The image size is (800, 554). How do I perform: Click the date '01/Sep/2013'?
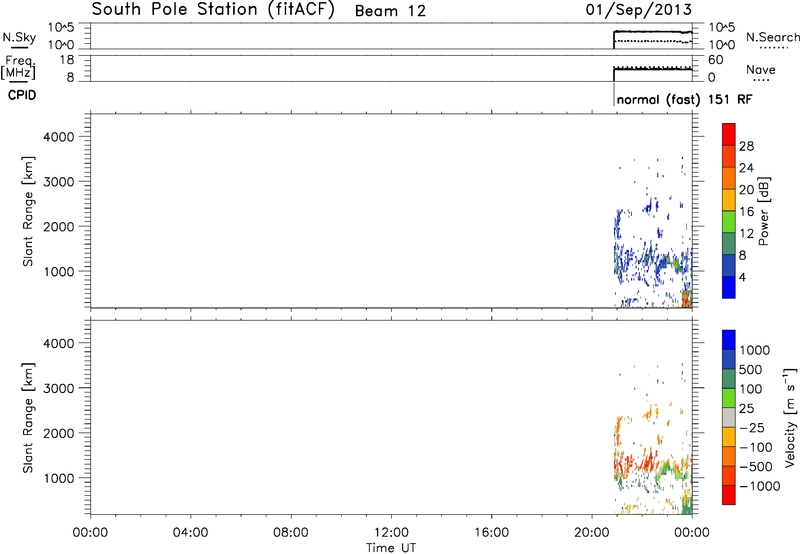click(639, 10)
